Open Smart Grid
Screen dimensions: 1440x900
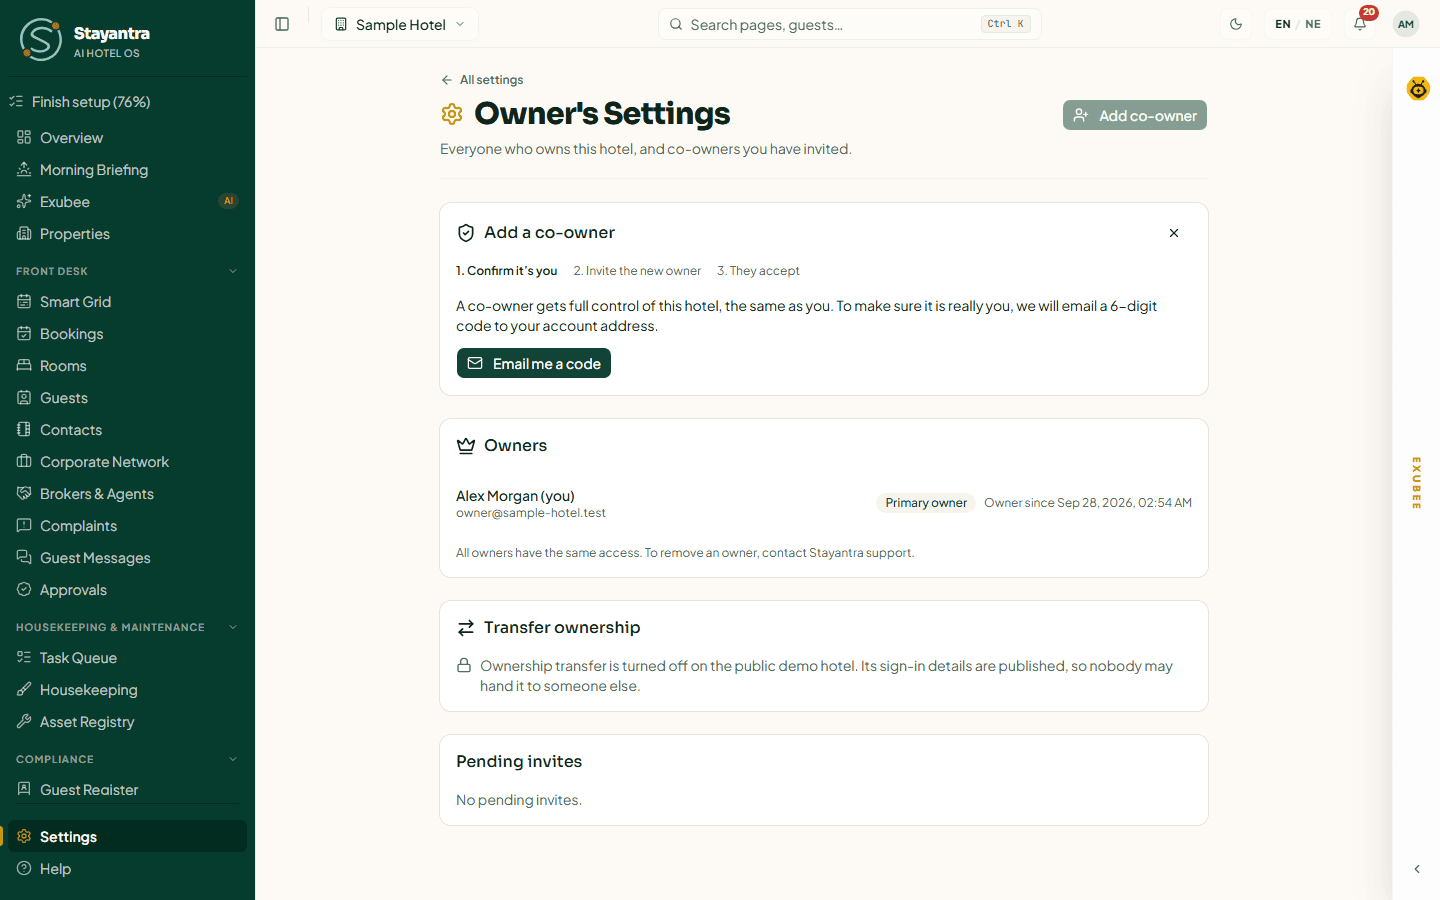tap(127, 302)
